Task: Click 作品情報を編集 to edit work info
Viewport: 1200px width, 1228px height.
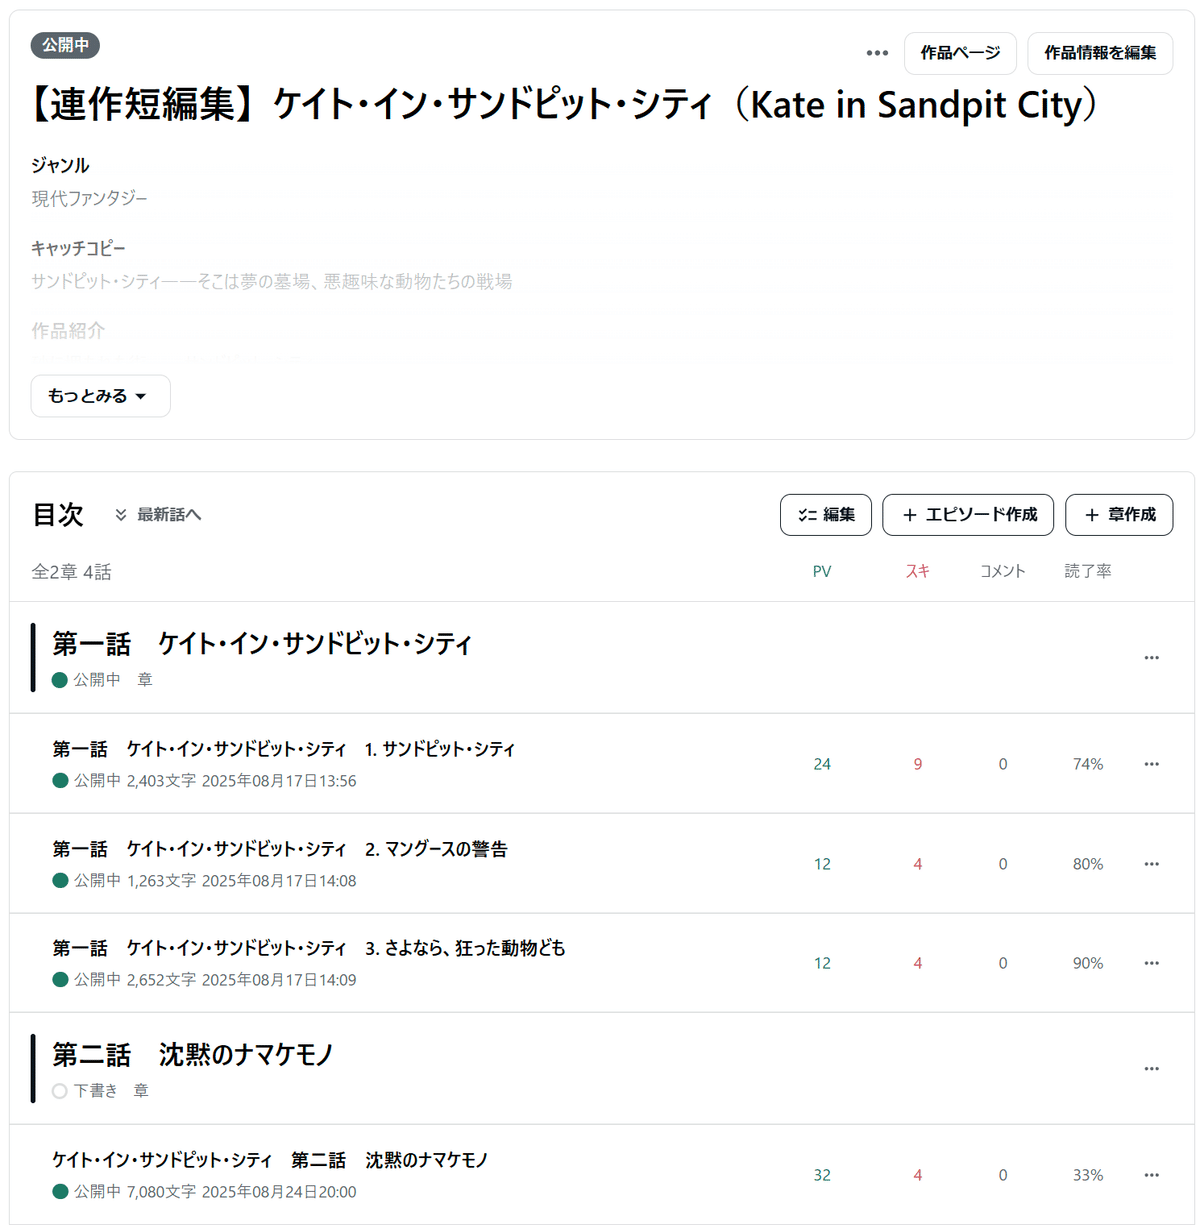Action: [x=1100, y=53]
